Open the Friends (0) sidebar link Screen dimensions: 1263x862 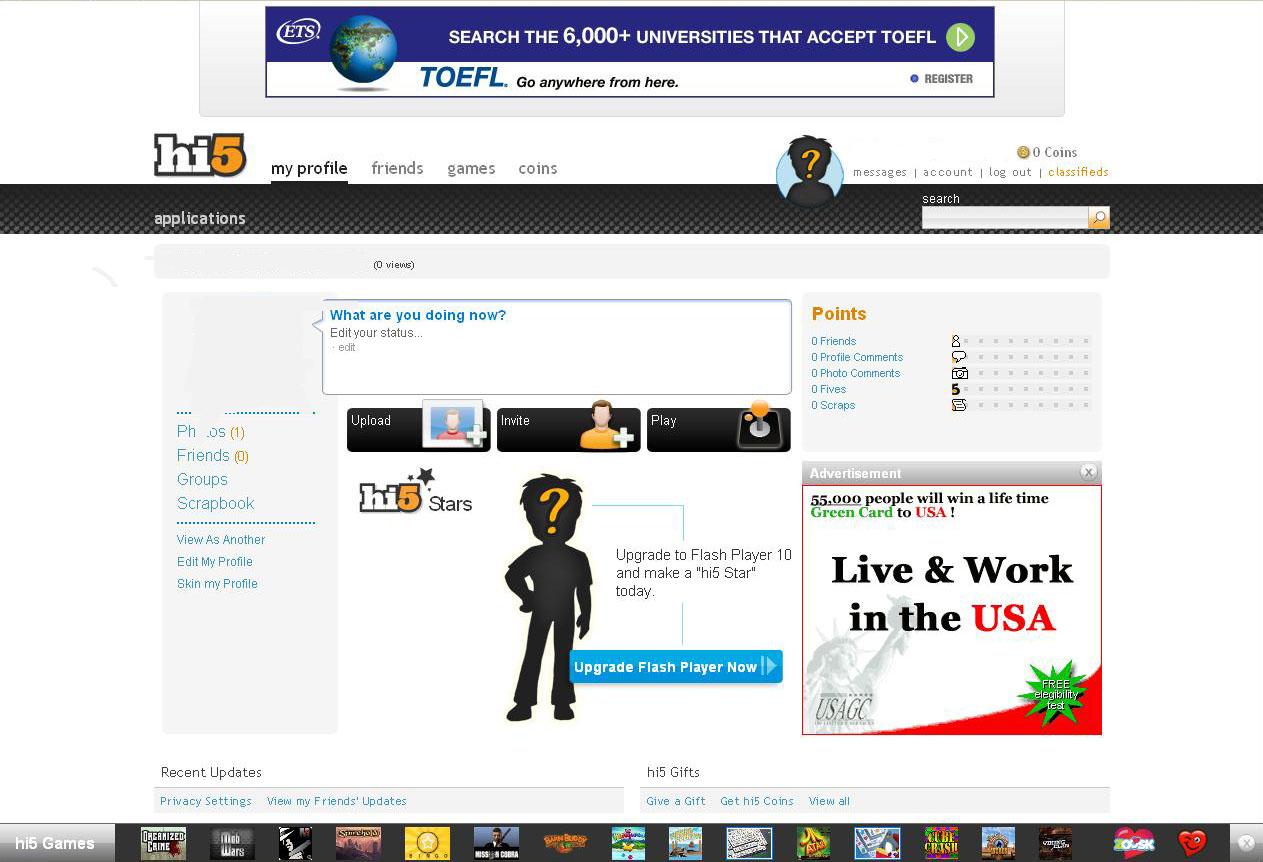point(213,456)
